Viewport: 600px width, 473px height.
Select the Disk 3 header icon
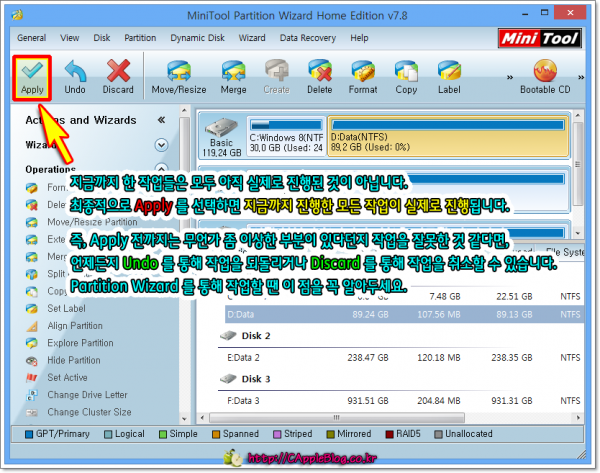point(228,379)
